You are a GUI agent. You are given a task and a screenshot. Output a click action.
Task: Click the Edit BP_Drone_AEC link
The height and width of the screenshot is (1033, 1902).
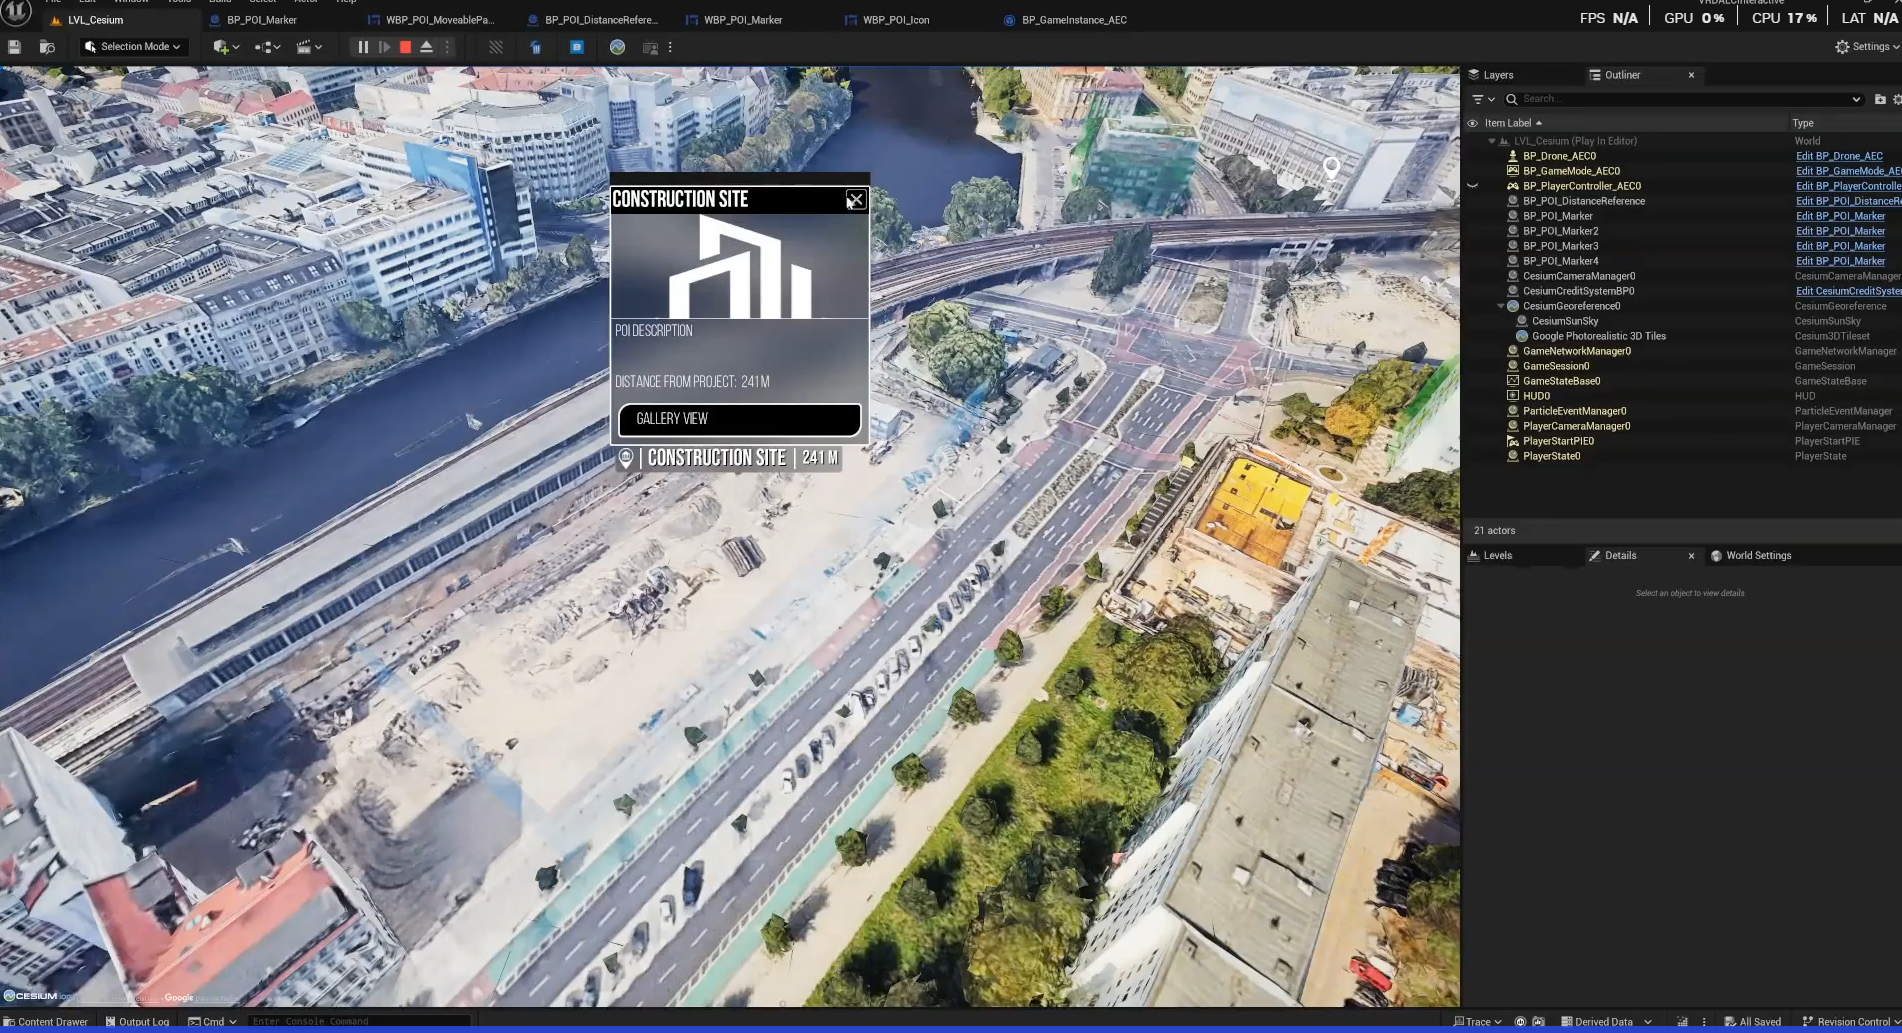click(1838, 156)
